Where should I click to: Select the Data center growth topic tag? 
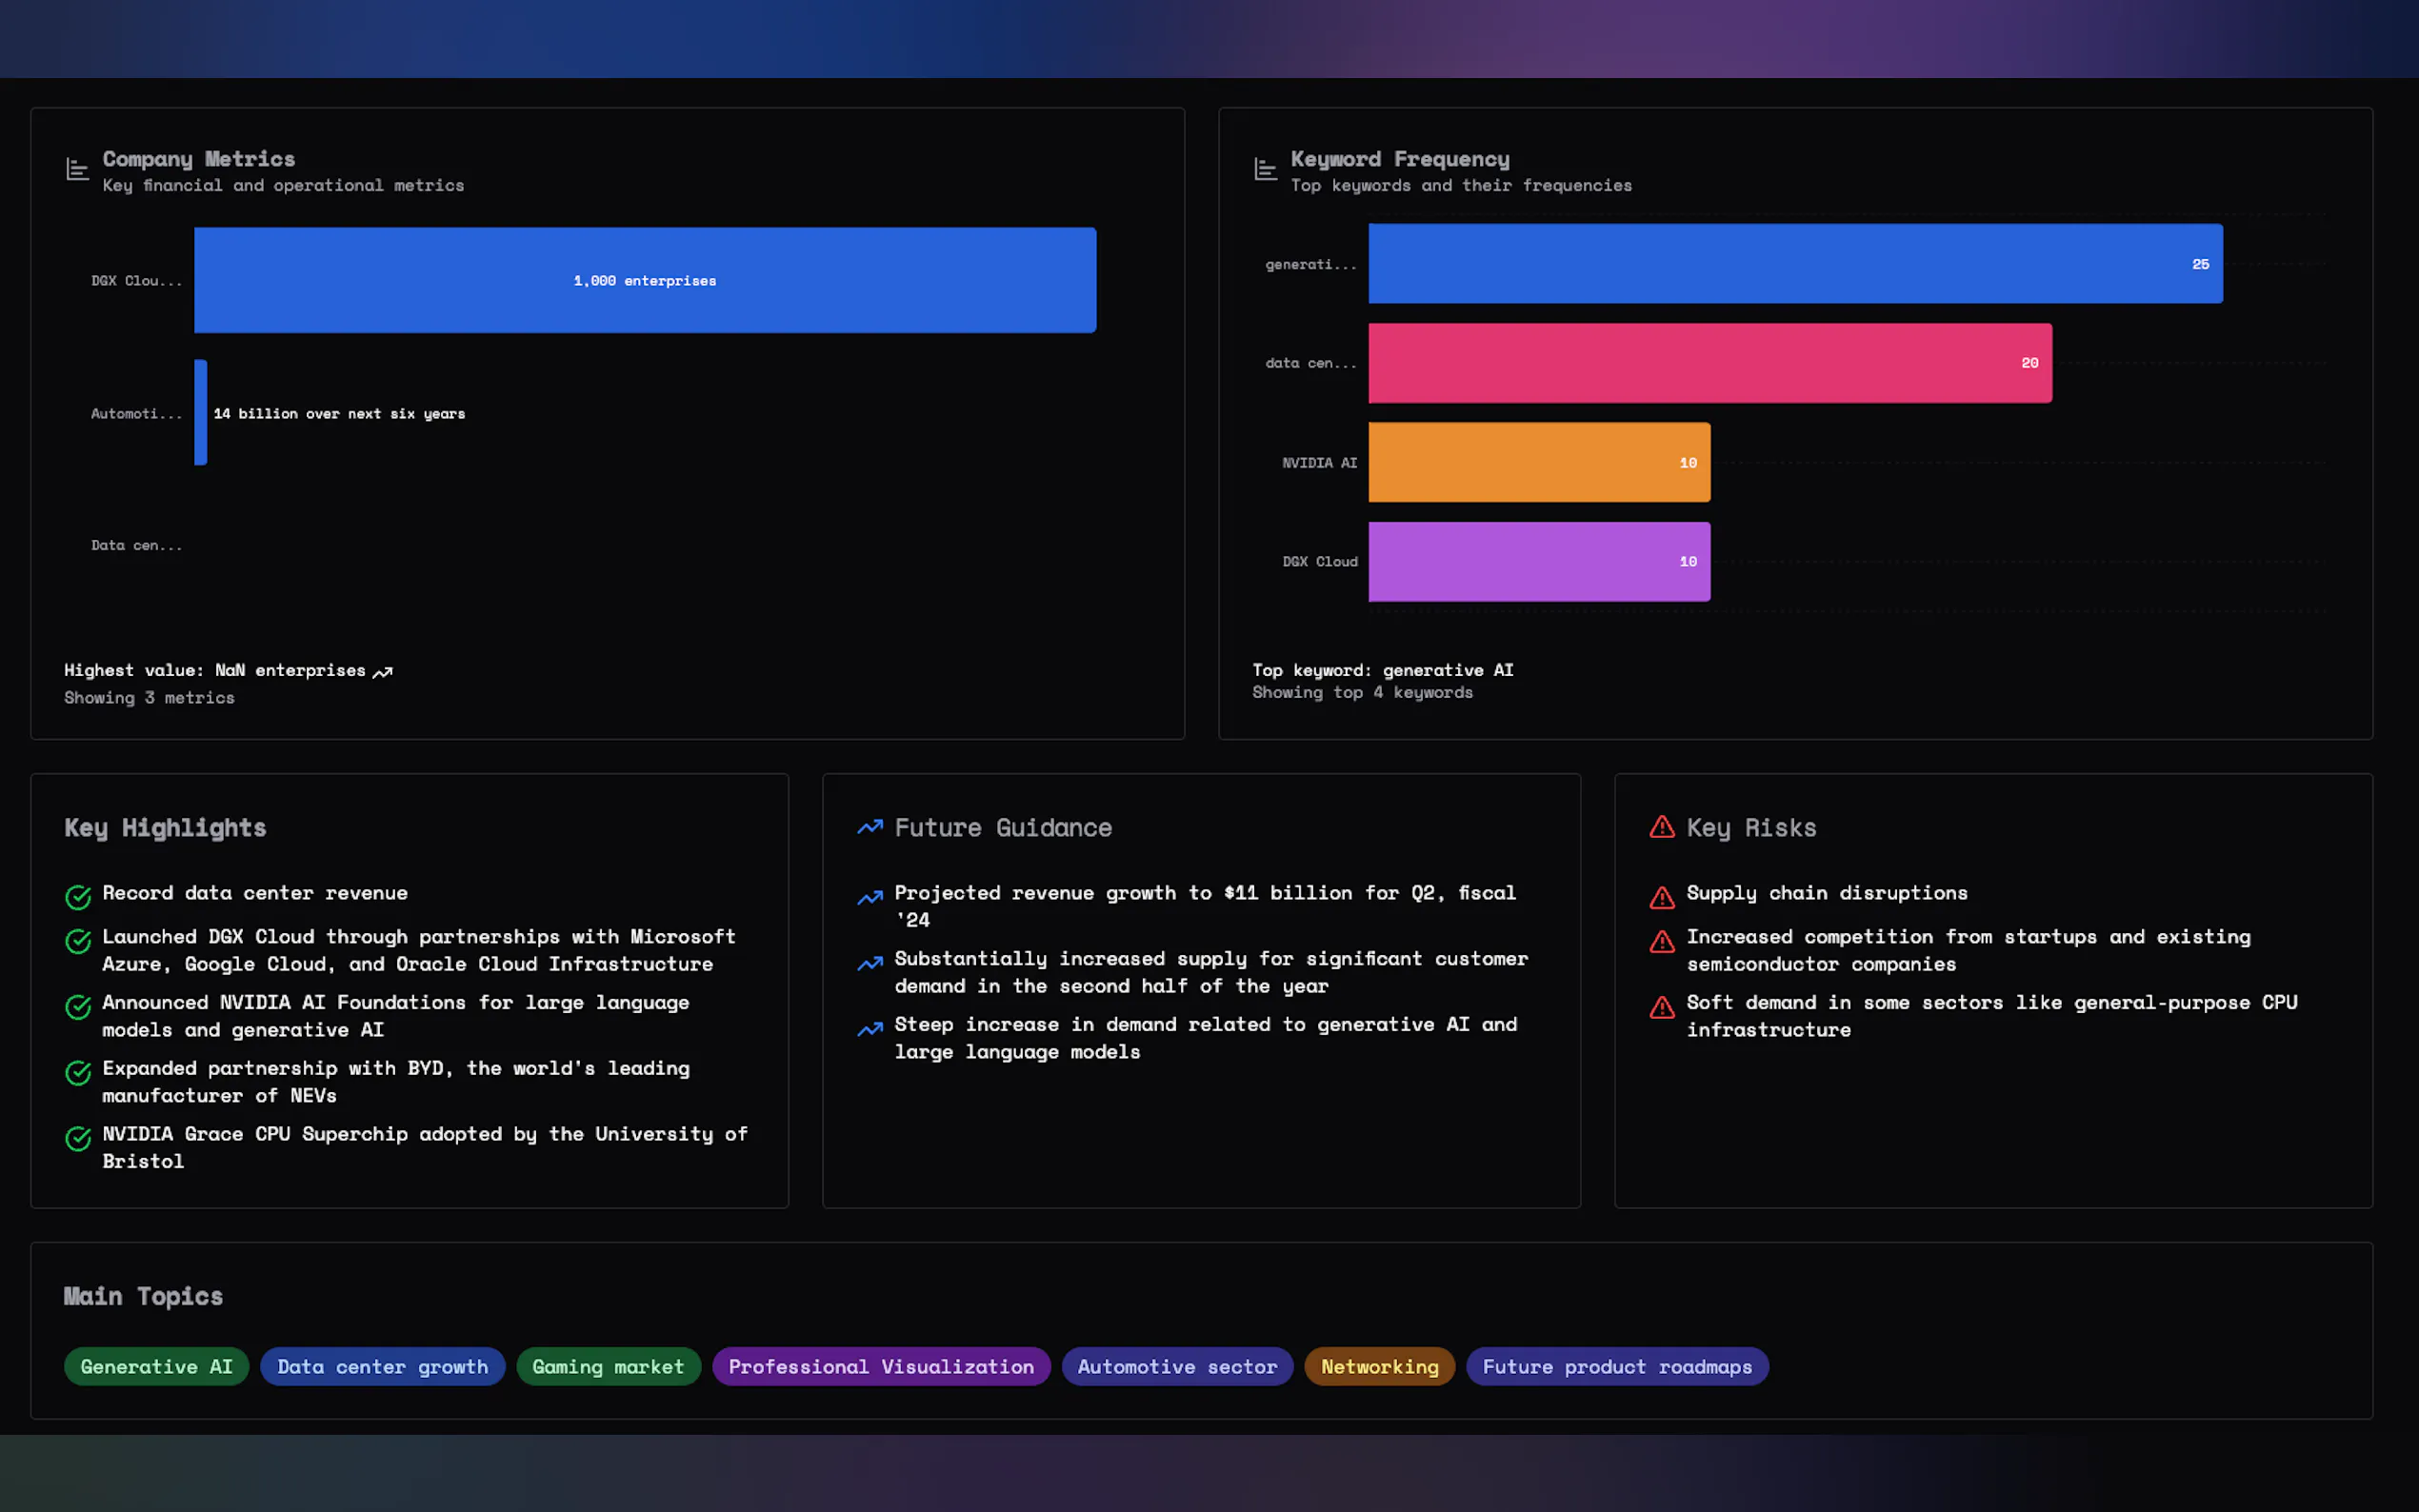(382, 1366)
